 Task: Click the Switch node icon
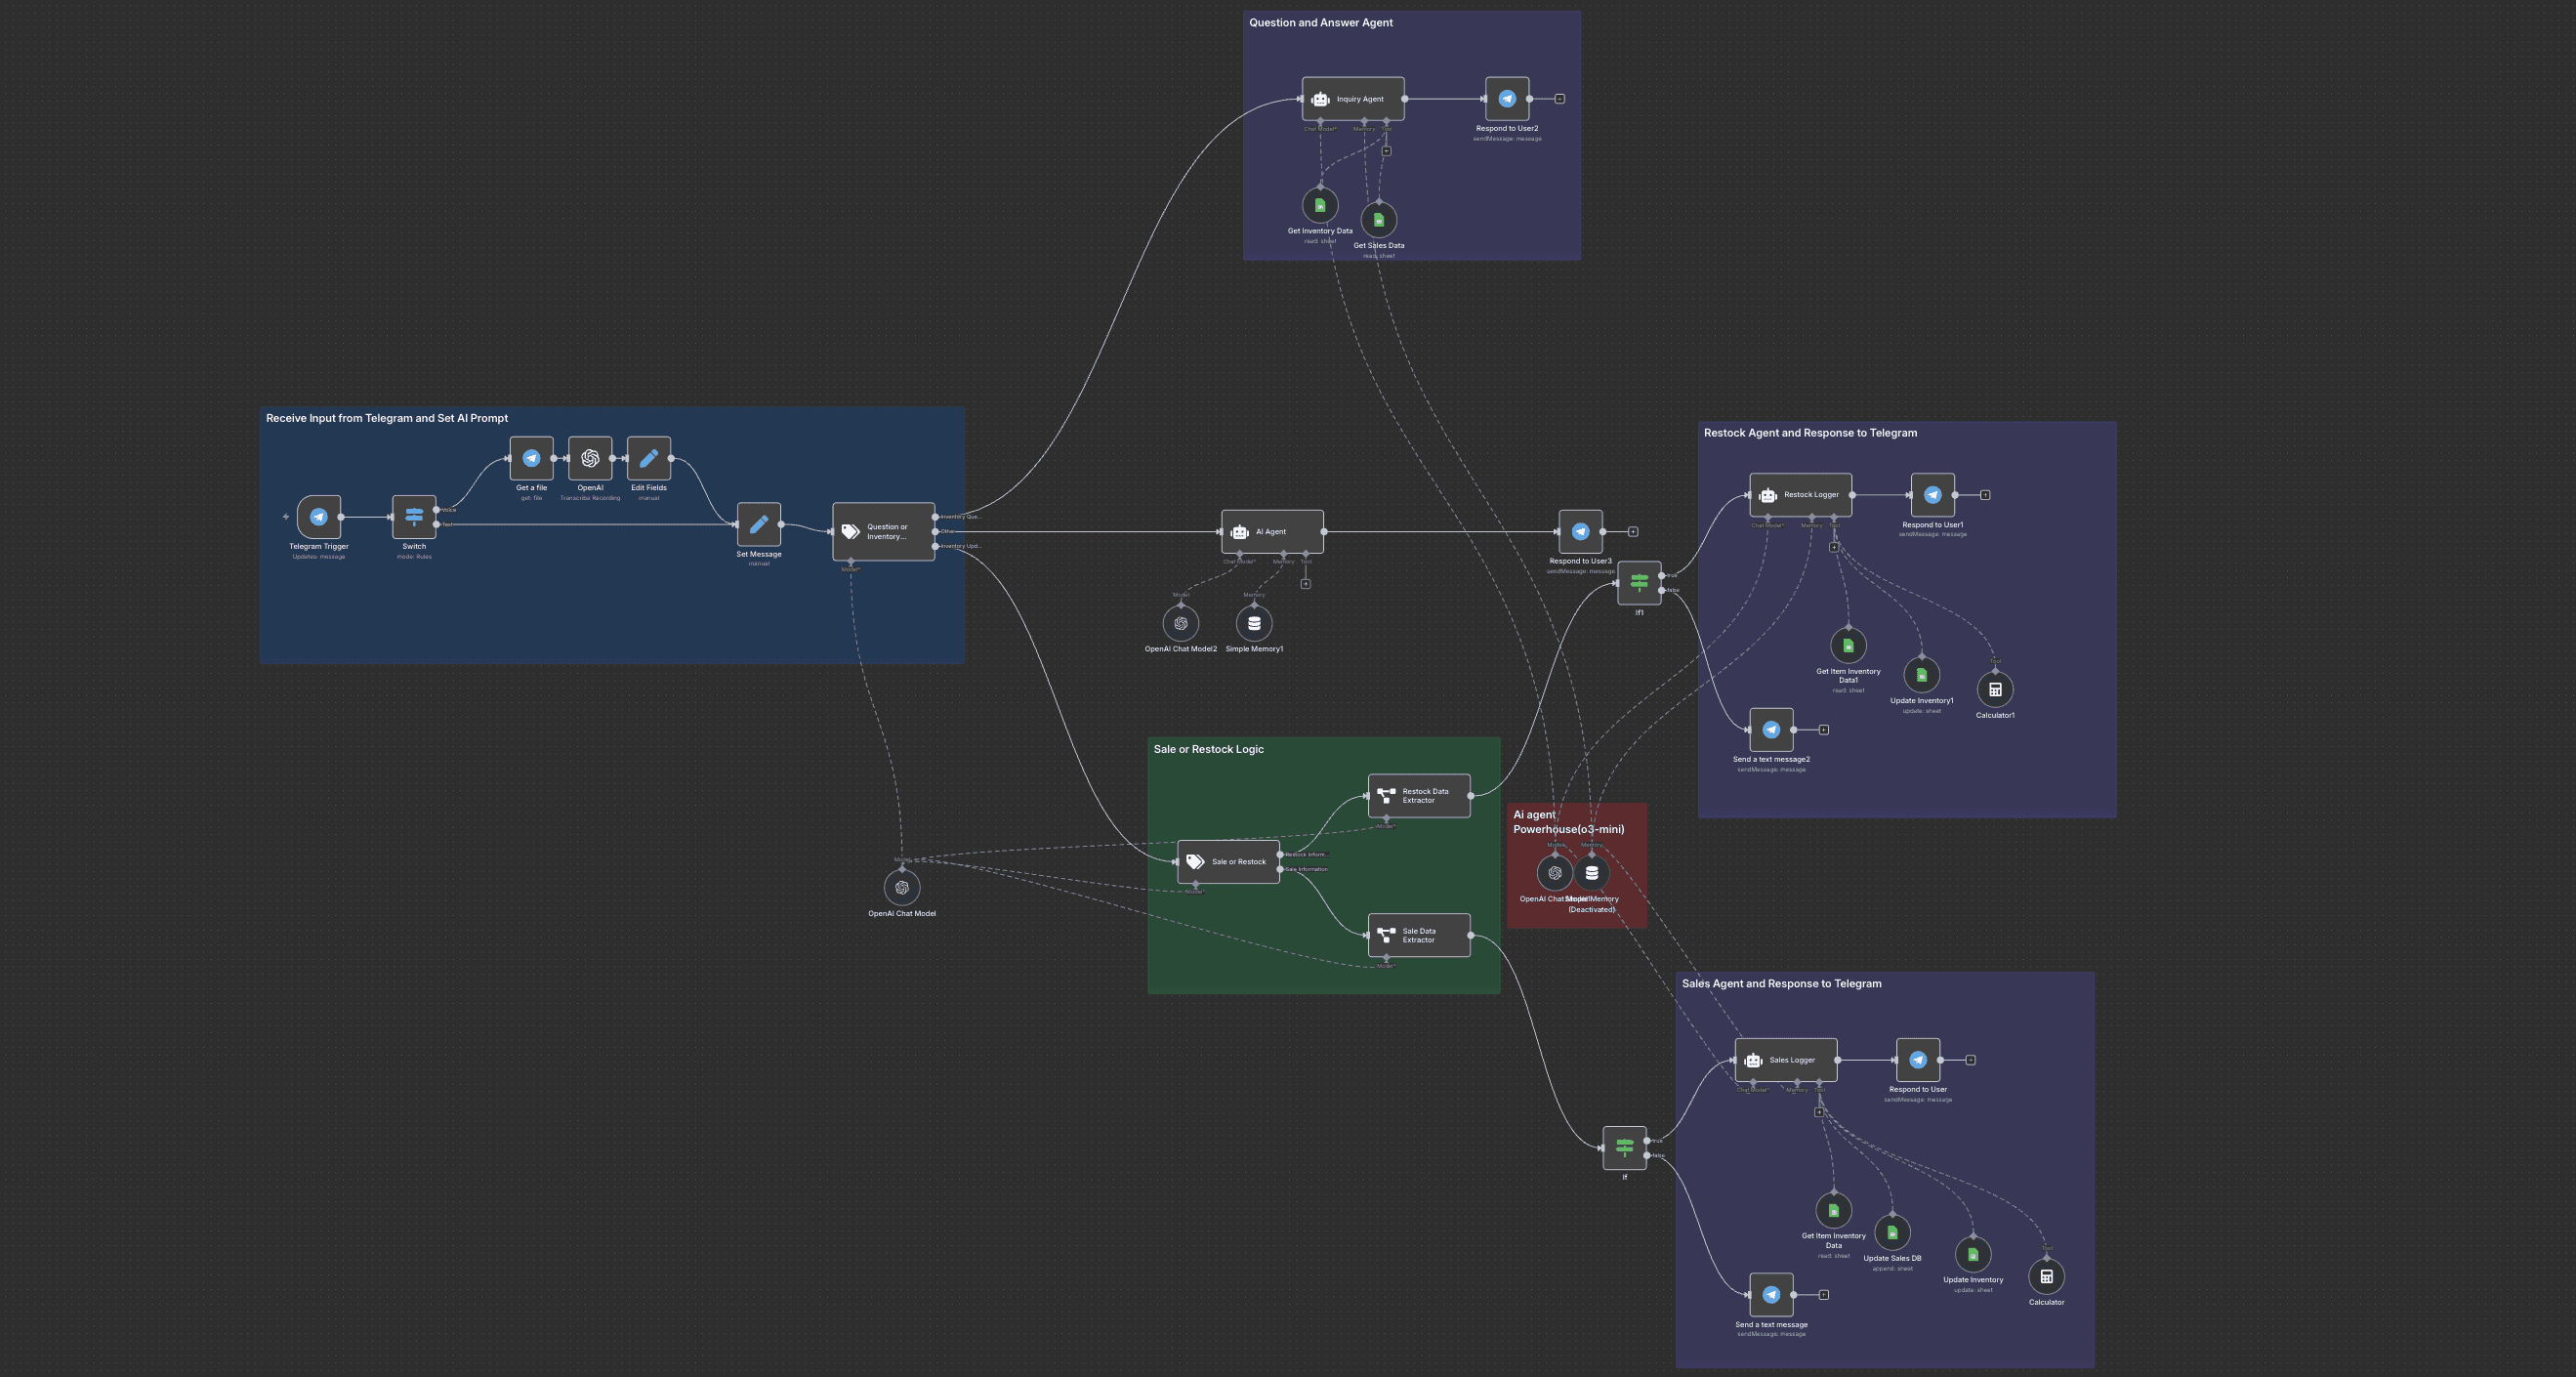pyautogui.click(x=414, y=517)
